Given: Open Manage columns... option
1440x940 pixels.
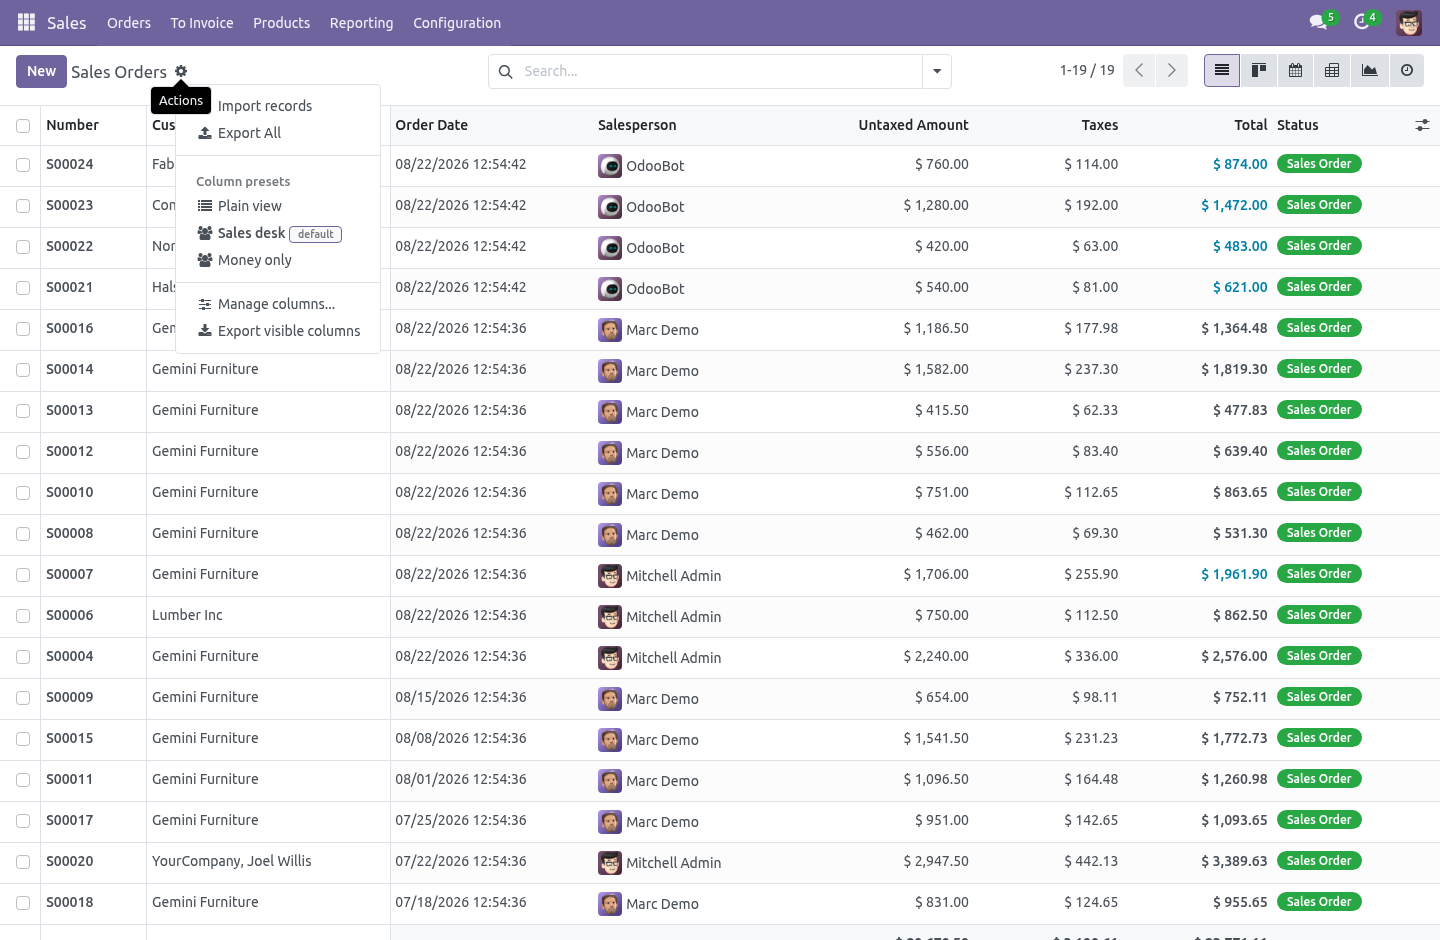Looking at the screenshot, I should tap(278, 304).
